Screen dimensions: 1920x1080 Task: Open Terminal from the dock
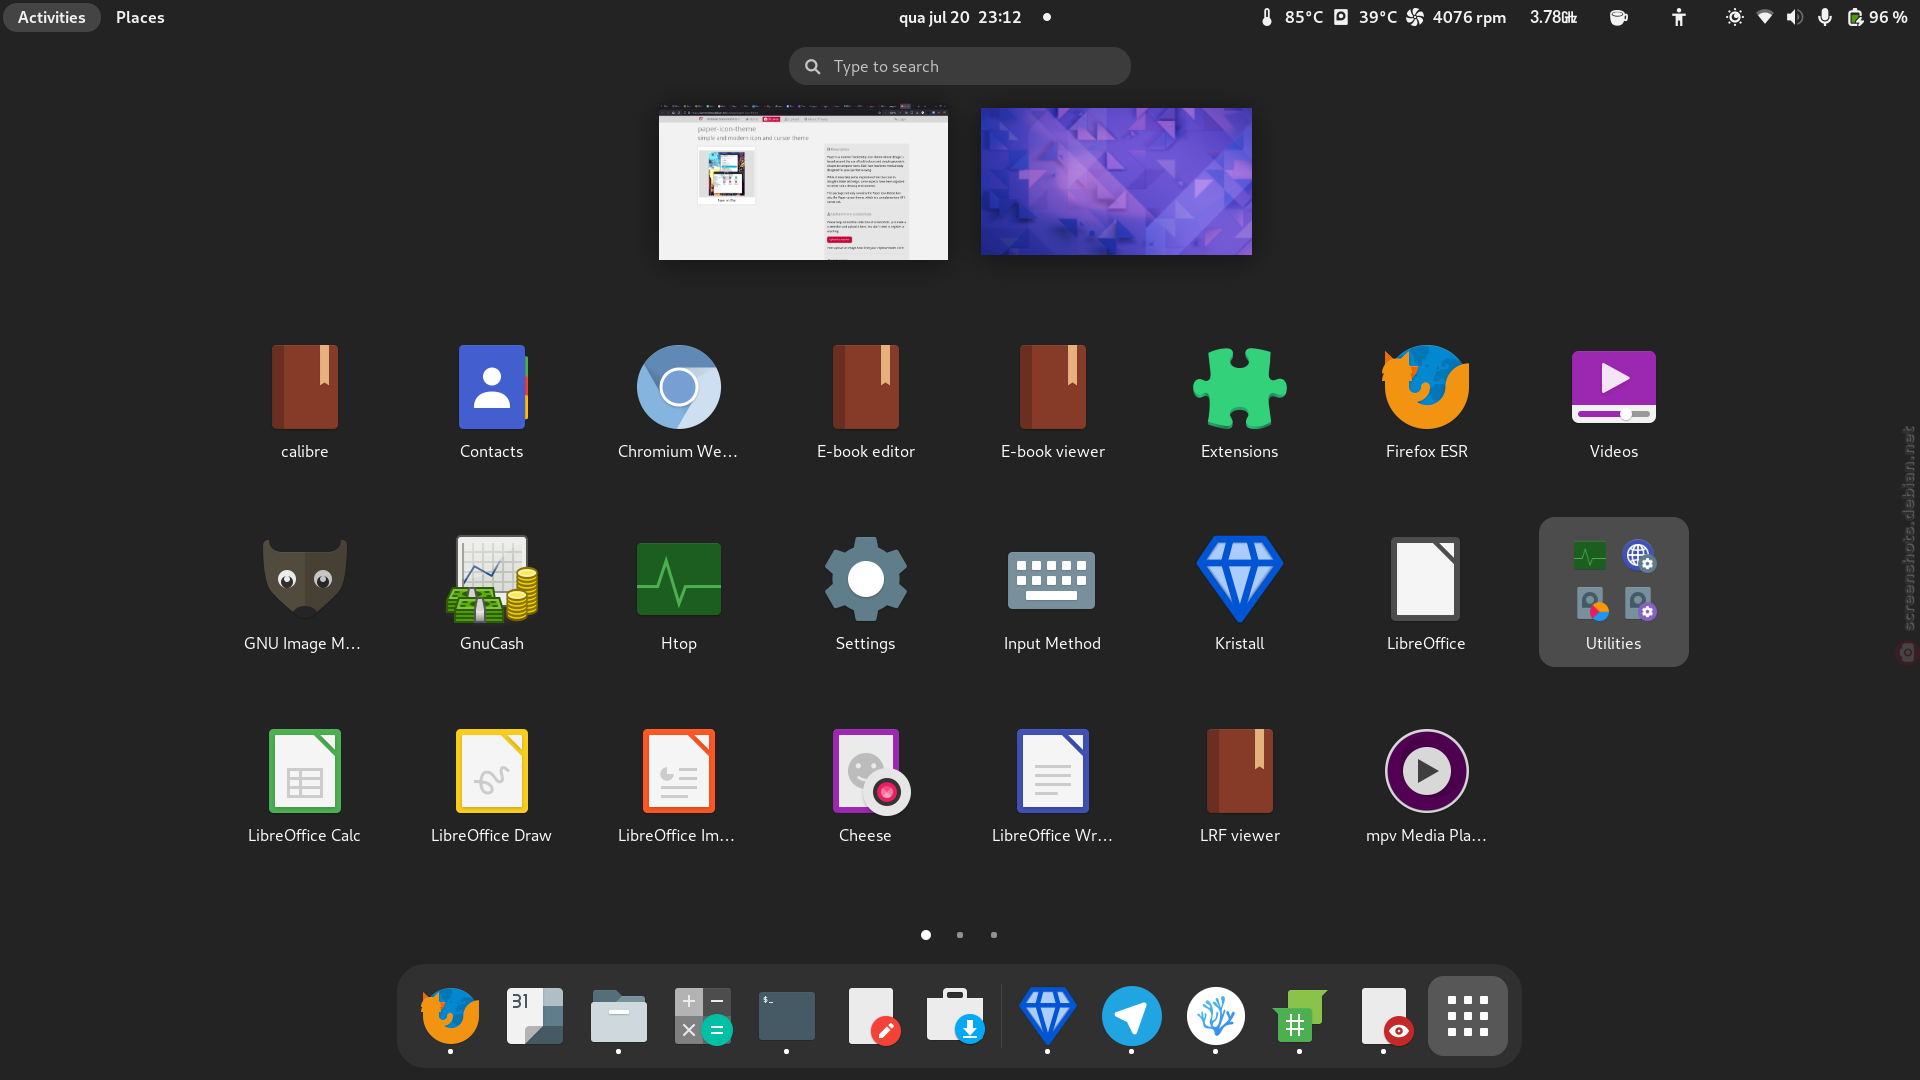[786, 1016]
